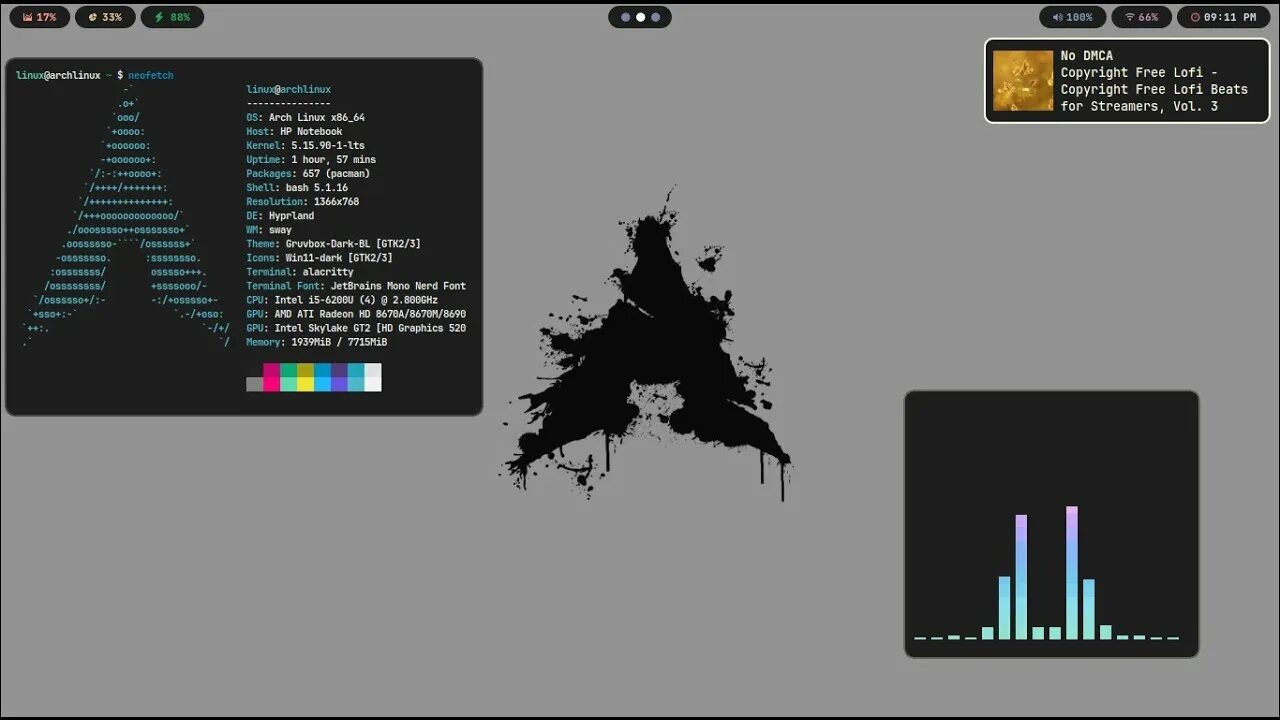The image size is (1280, 720).
Task: Click the 09:11 PM clock module
Action: pos(1223,17)
